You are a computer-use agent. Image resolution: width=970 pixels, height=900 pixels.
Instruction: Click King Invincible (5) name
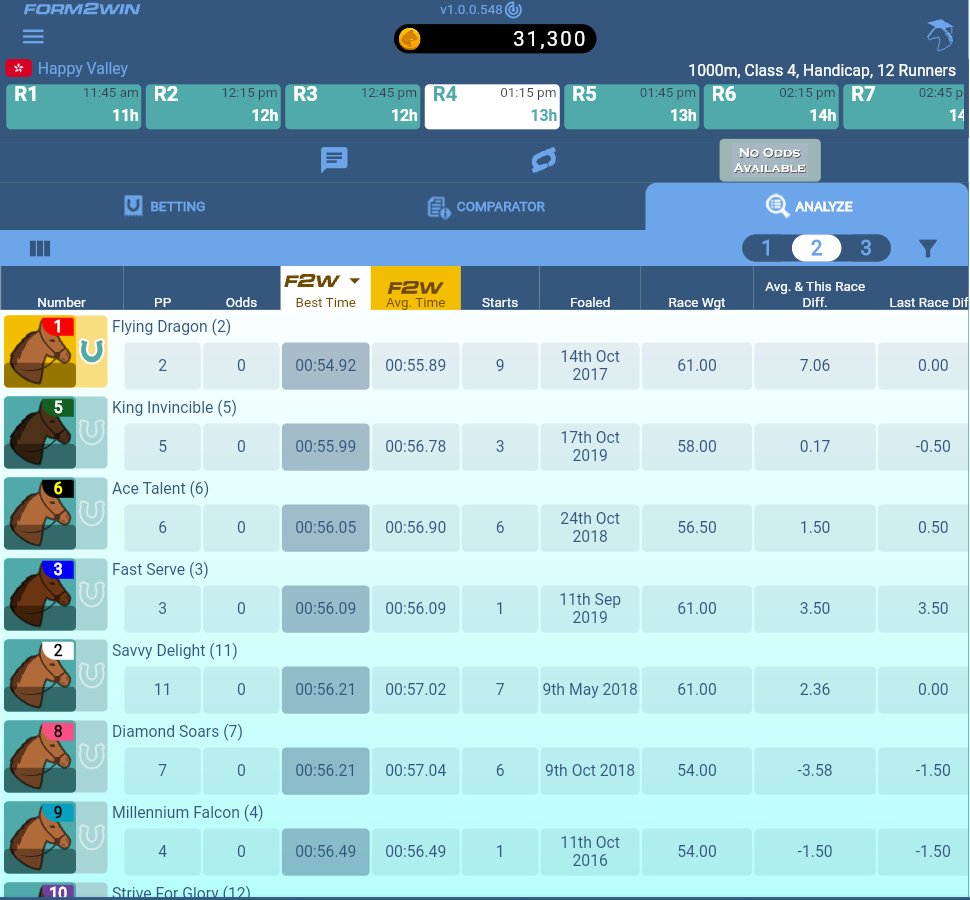pyautogui.click(x=174, y=408)
